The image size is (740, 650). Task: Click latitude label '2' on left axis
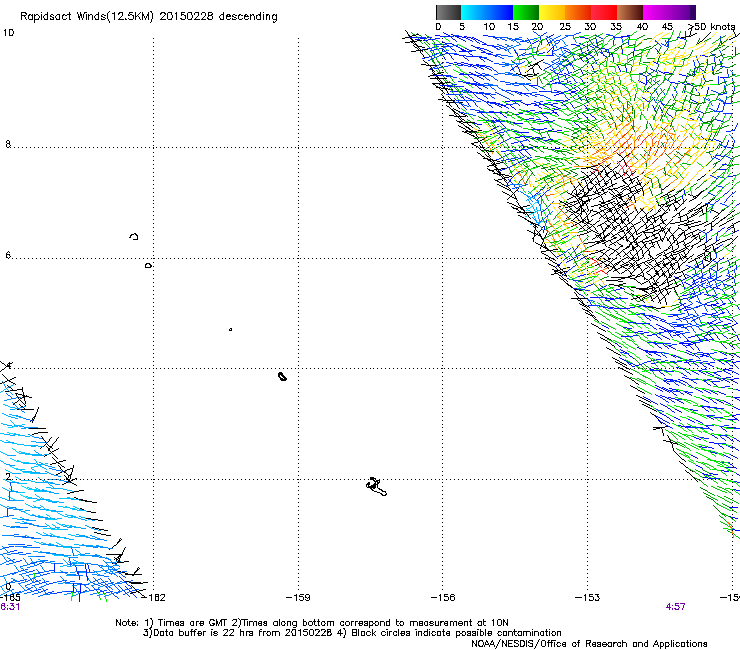click(8, 476)
